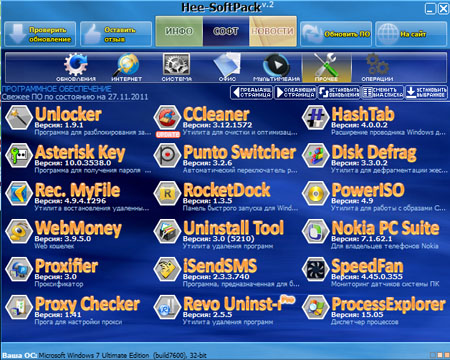Click the Проверить обновление button
Screen dimensions: 450x360
(40, 34)
